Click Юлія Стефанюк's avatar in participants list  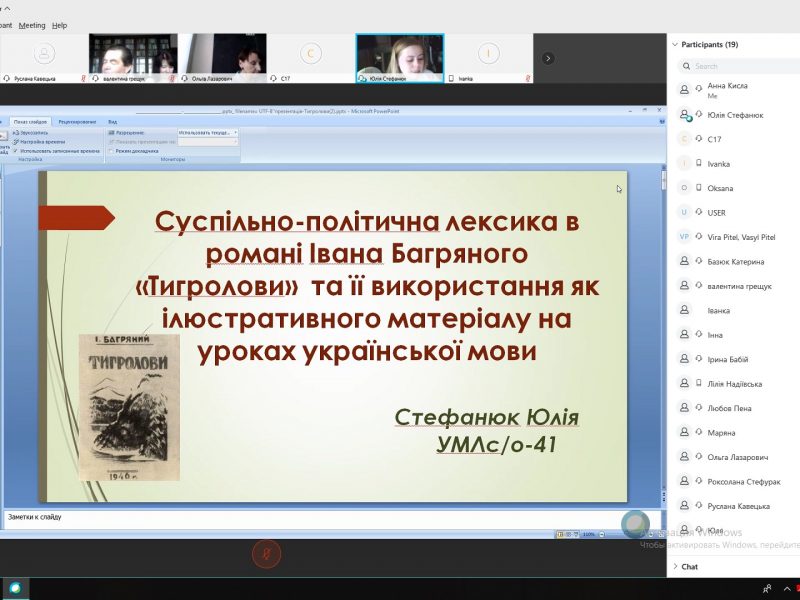pos(685,115)
